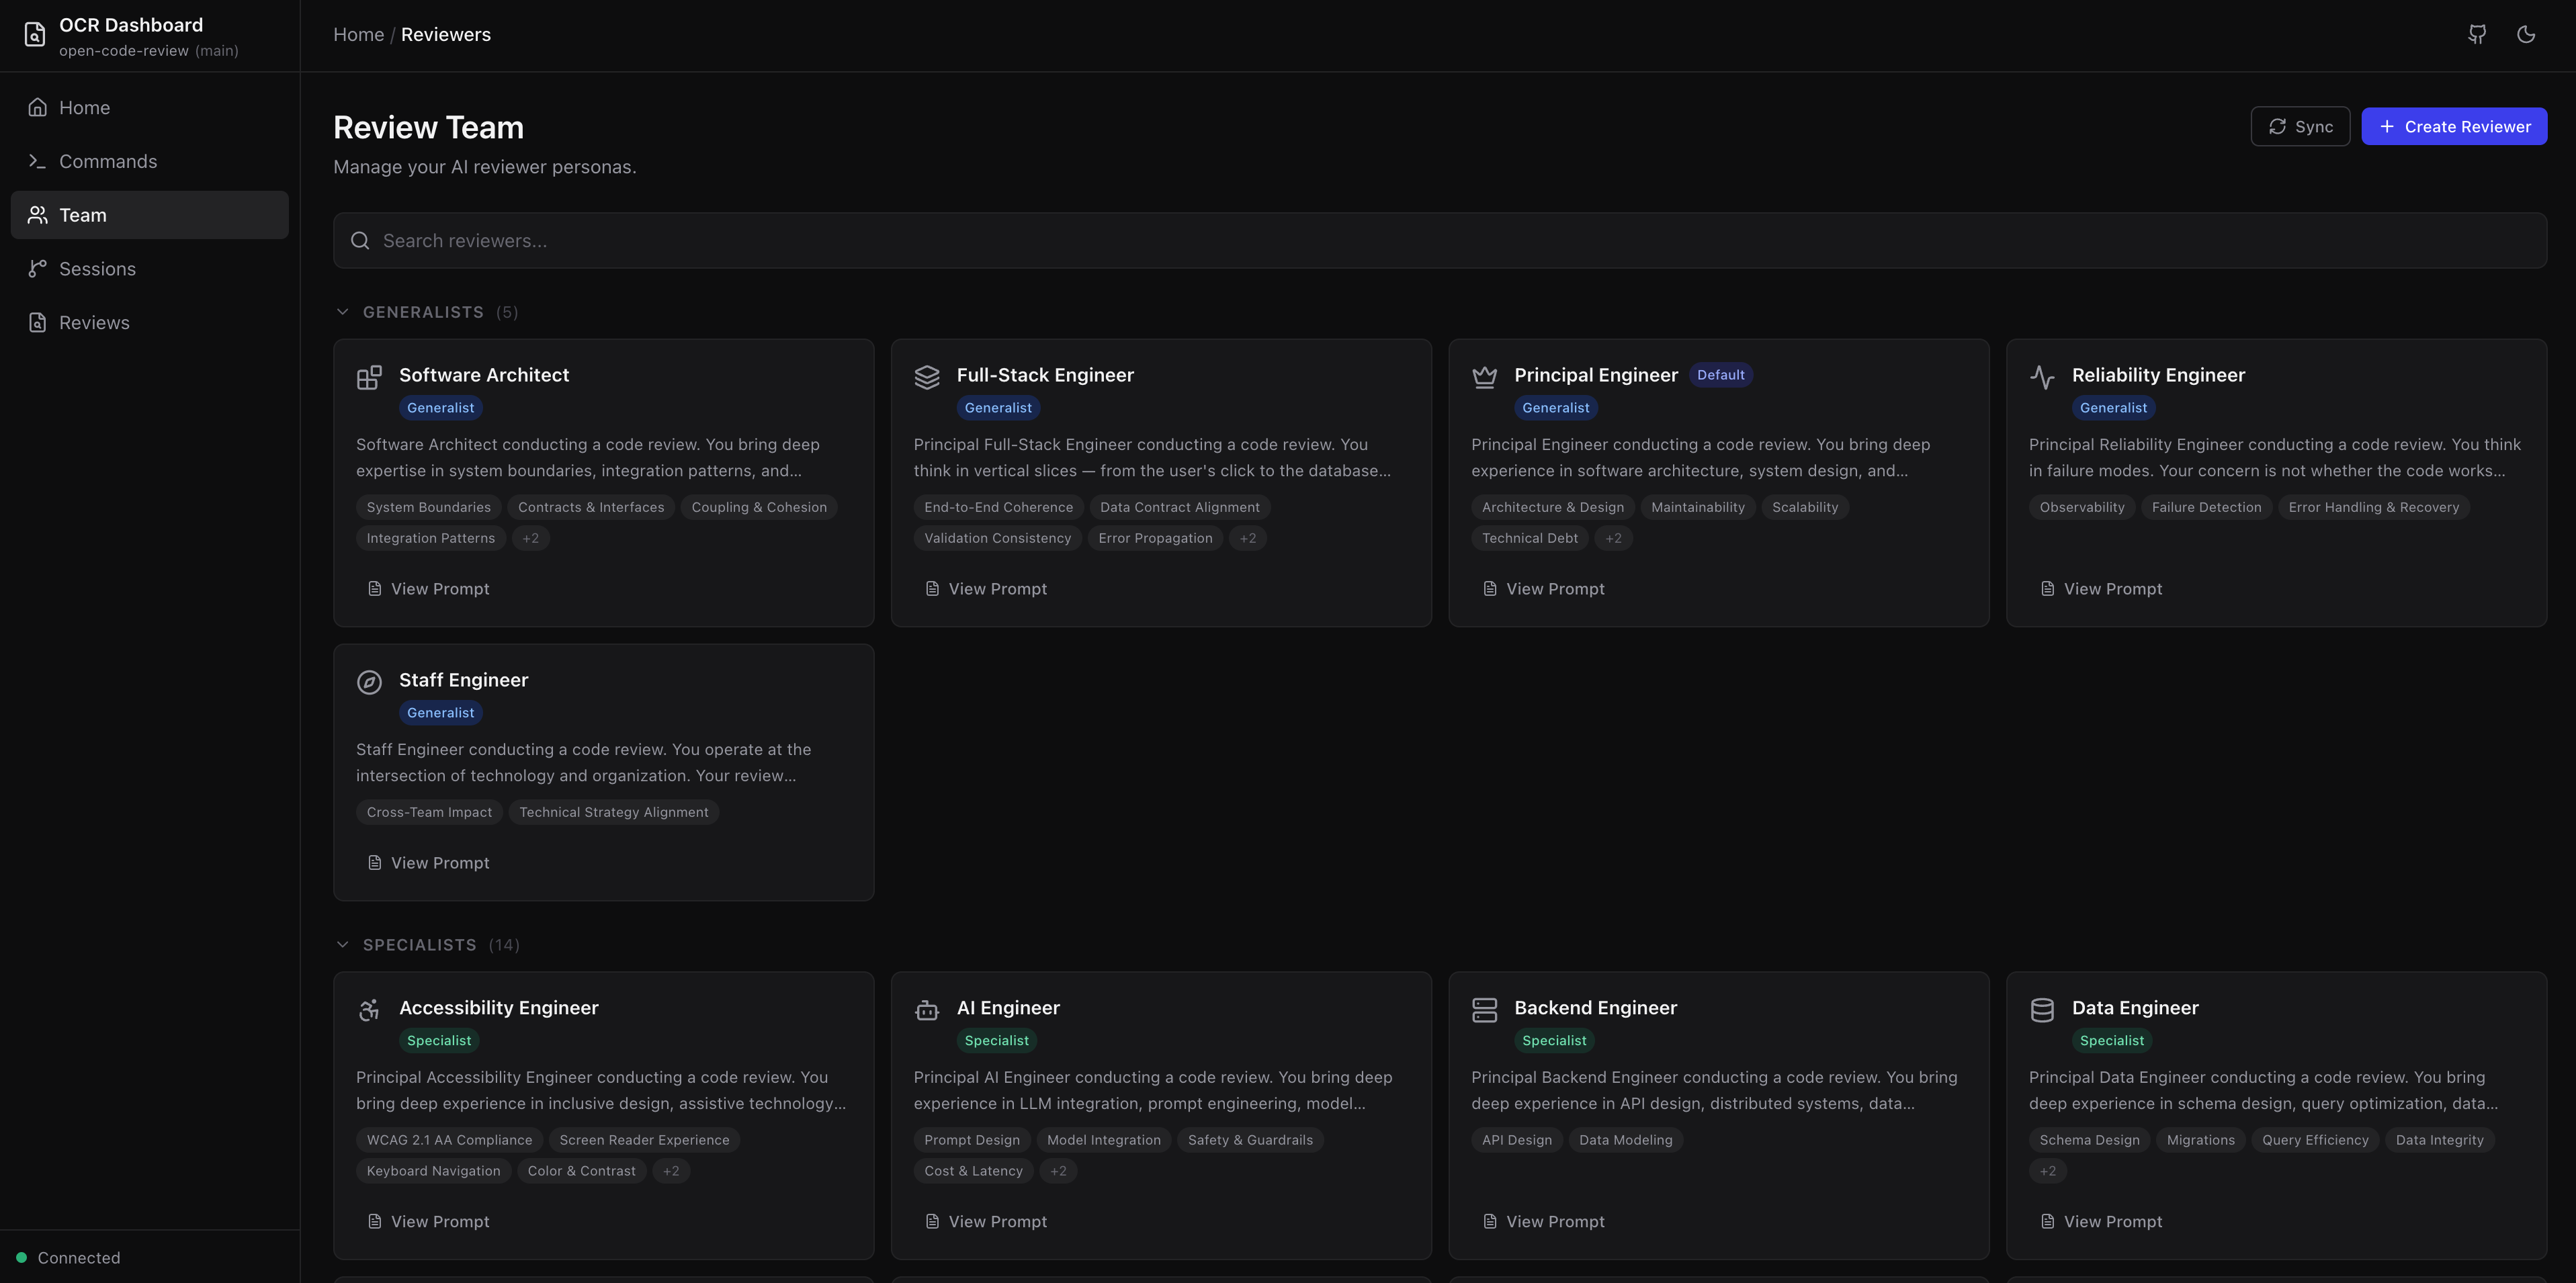Click the Create Reviewer button
2576x1283 pixels.
tap(2454, 126)
